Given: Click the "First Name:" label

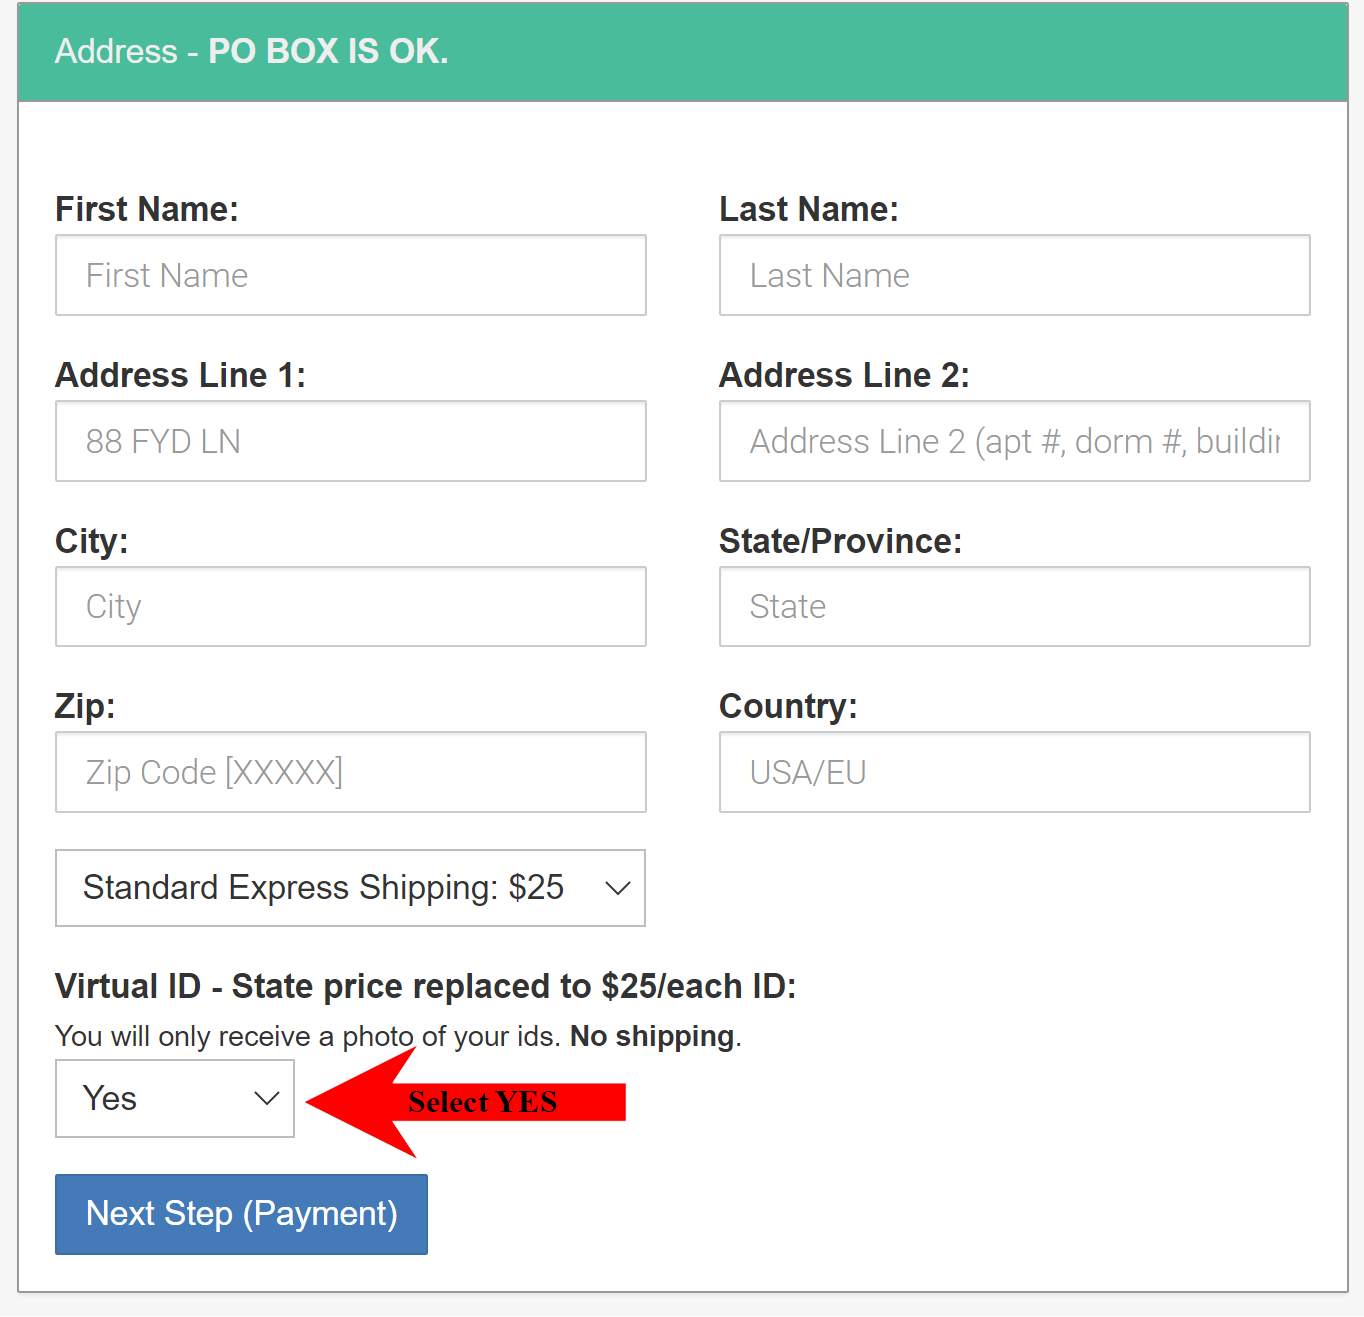Looking at the screenshot, I should [x=147, y=209].
